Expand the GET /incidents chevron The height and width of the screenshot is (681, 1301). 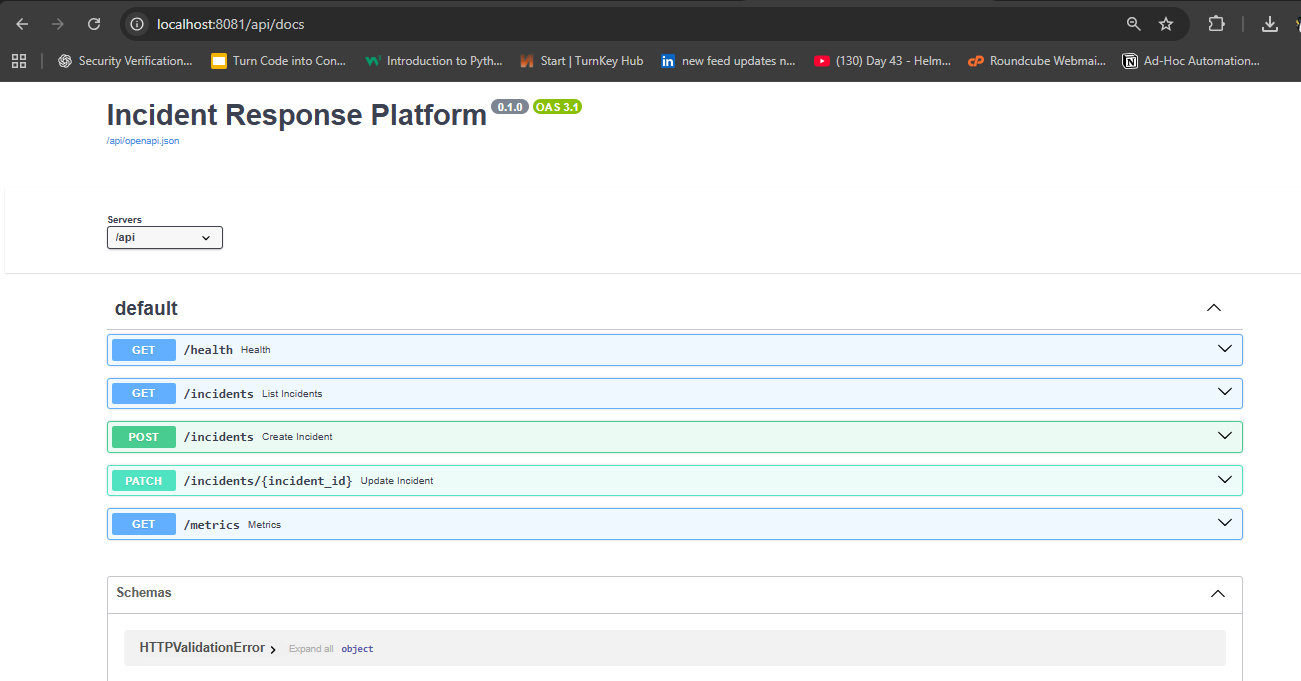pyautogui.click(x=1225, y=393)
